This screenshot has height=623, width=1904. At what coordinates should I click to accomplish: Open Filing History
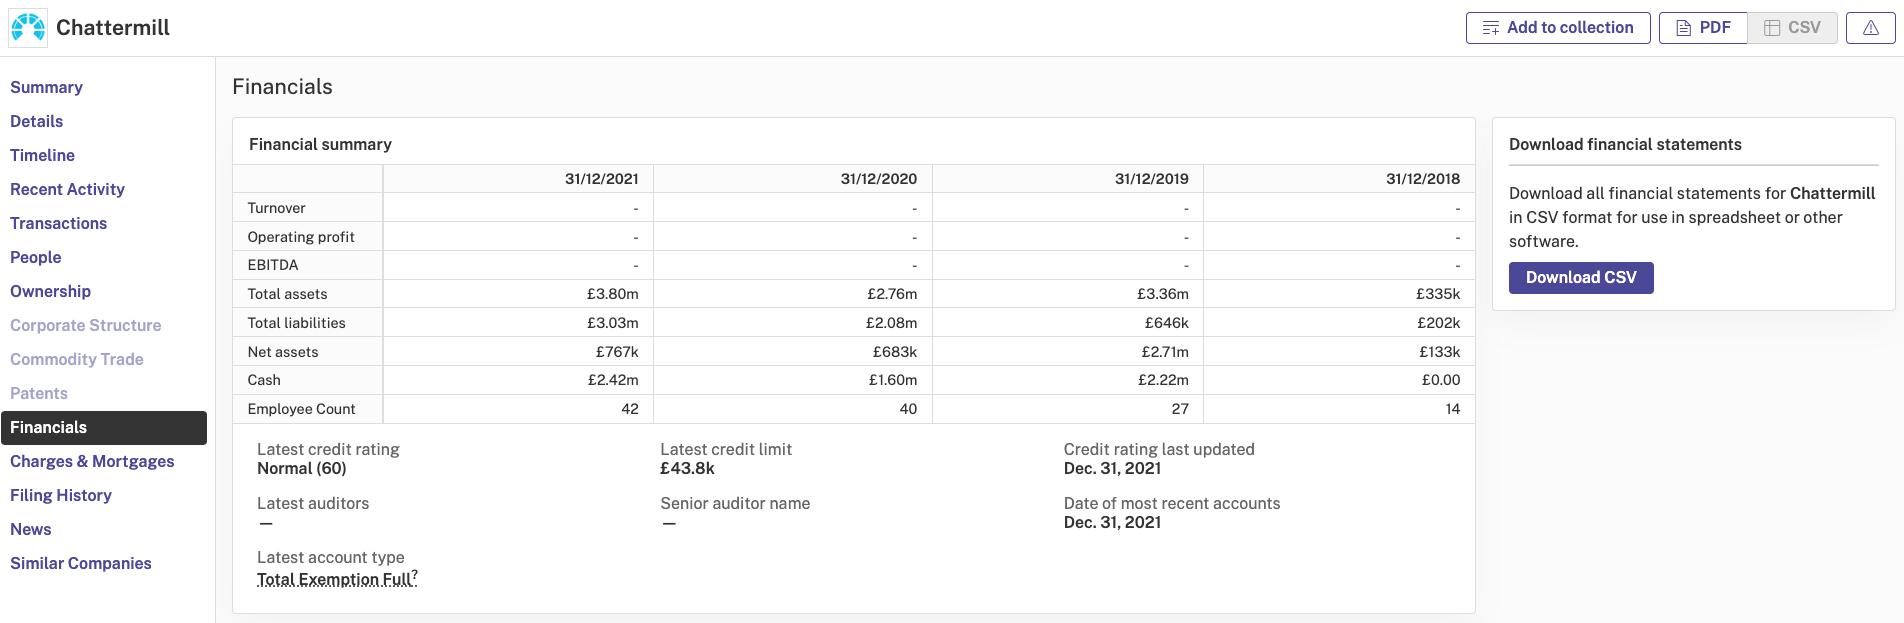click(x=60, y=496)
